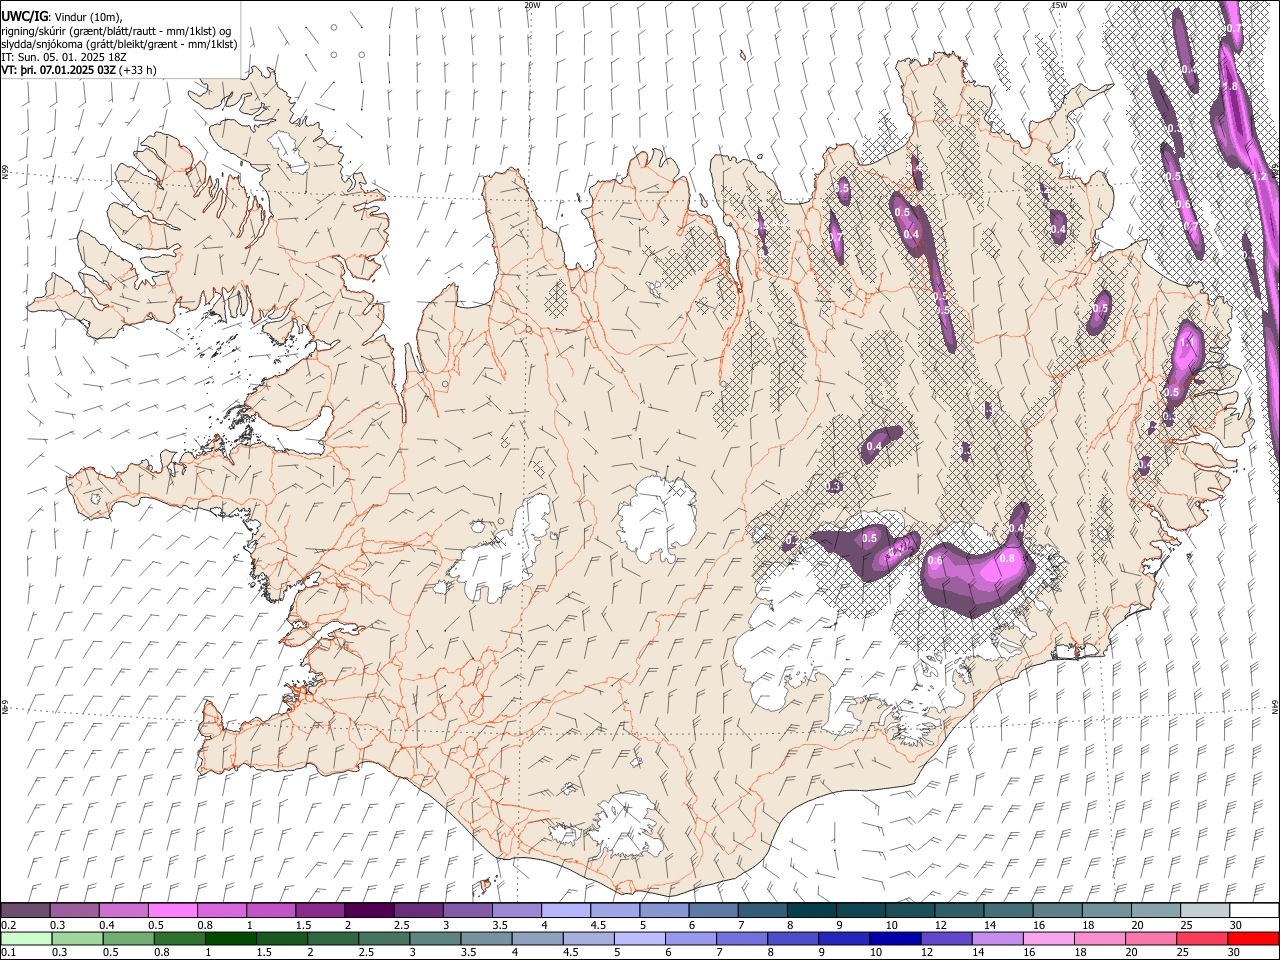Pick the deep blue swatch between 10 and 12

click(x=894, y=939)
